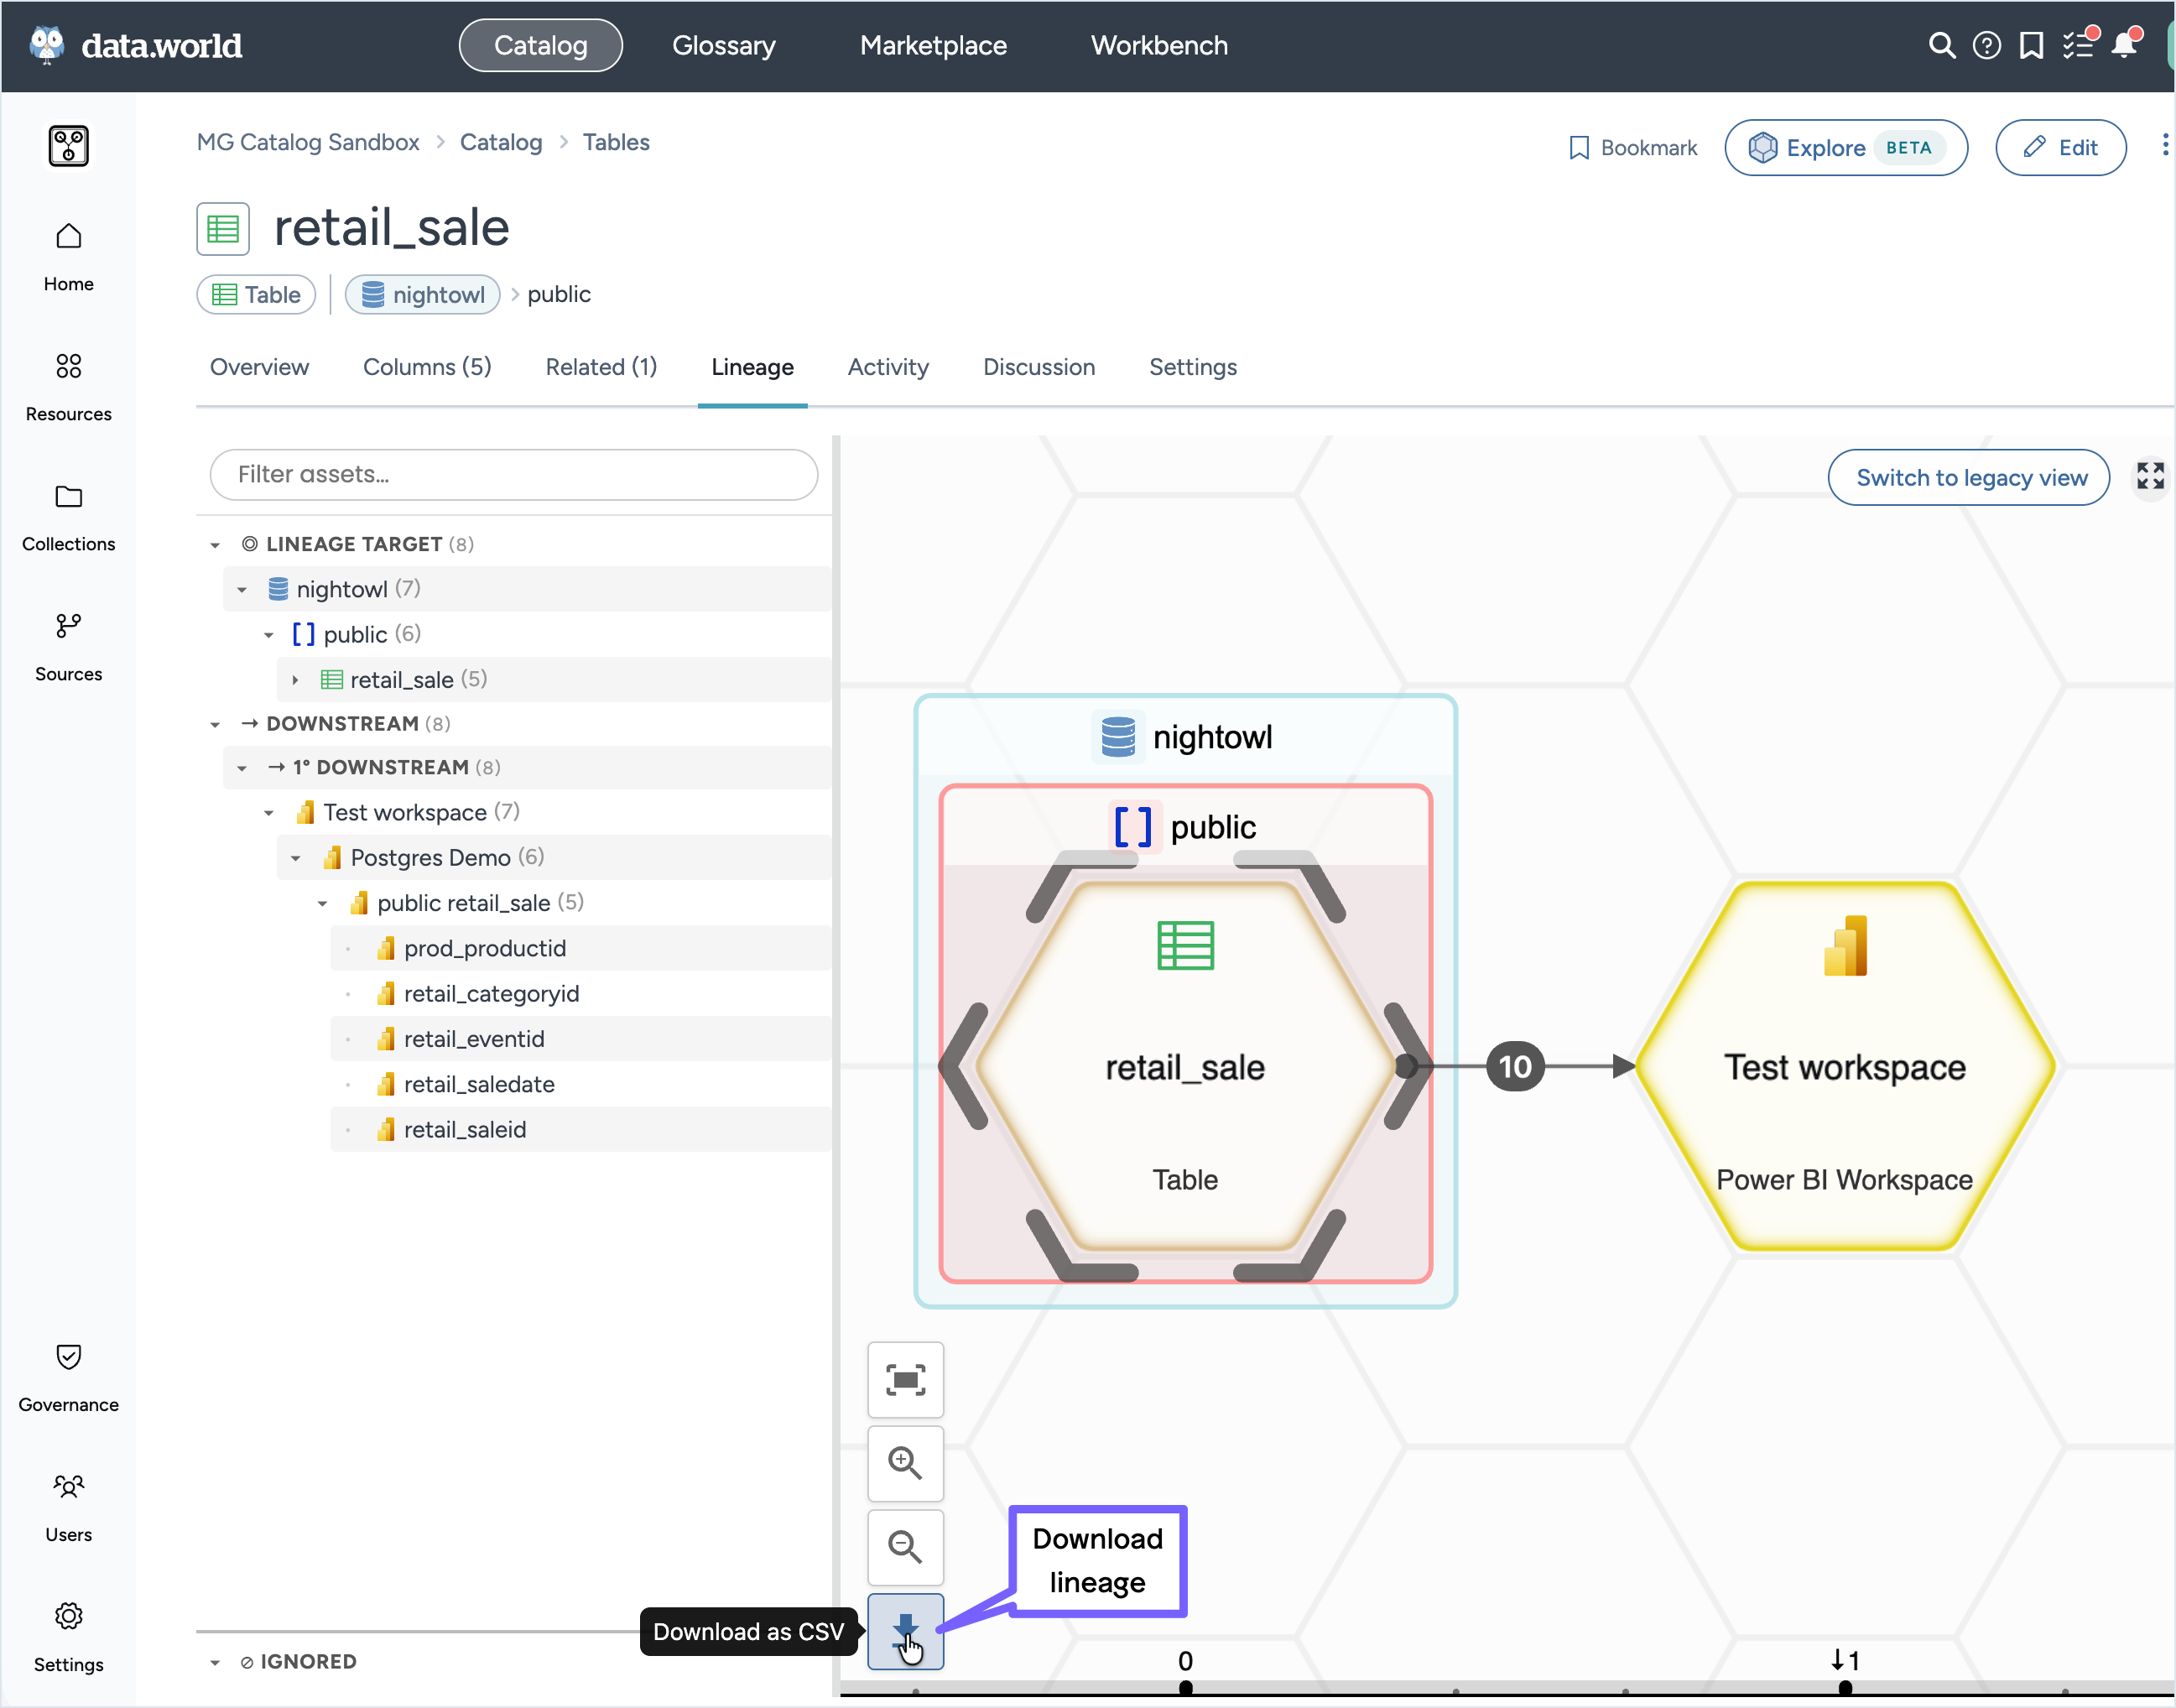Click the Power BI icon in Test workspace node
2176x1708 pixels.
[1845, 946]
